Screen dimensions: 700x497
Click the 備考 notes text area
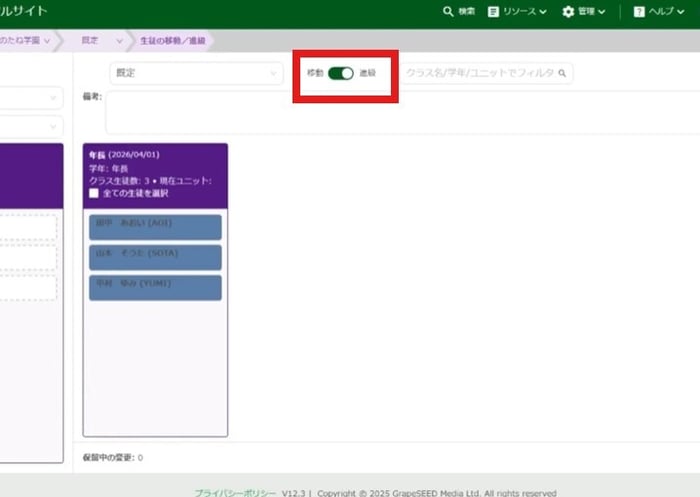(400, 112)
